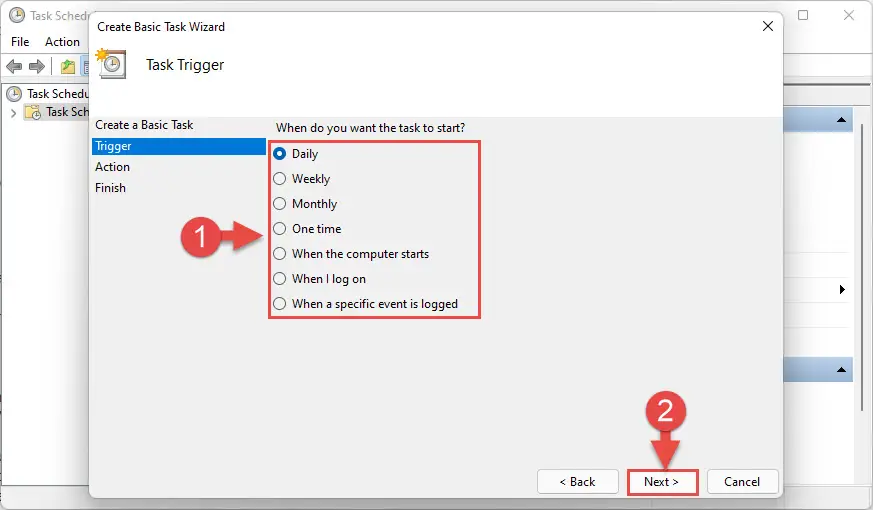This screenshot has height=510, width=873.
Task: Maximize the Task Scheduler window
Action: pyautogui.click(x=803, y=15)
